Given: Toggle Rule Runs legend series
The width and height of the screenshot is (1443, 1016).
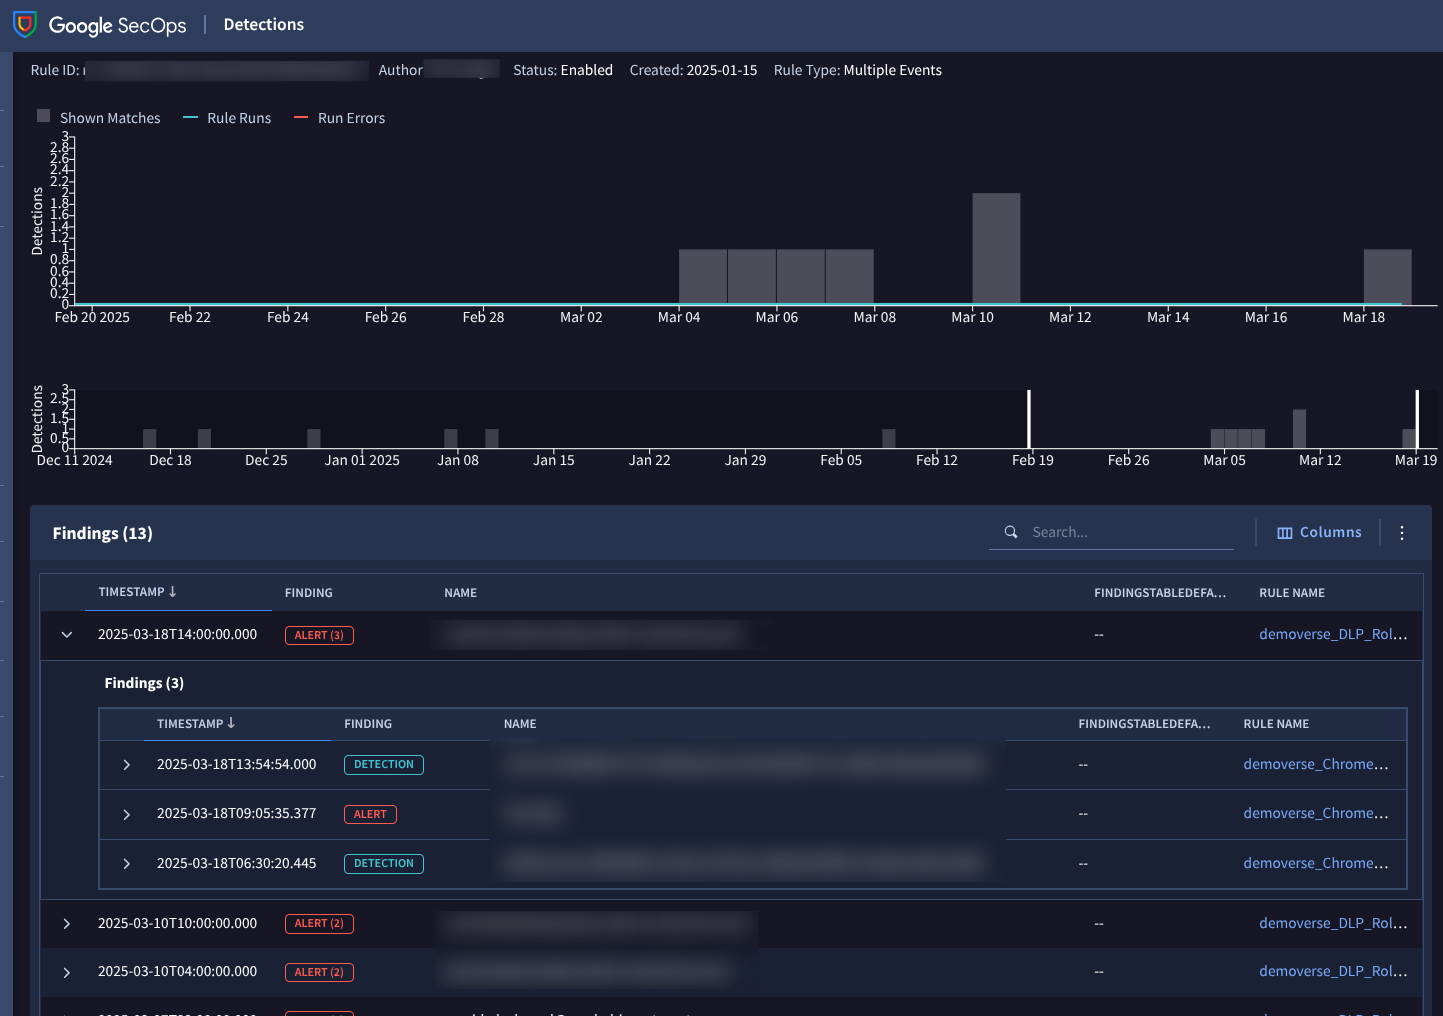Looking at the screenshot, I should coord(227,118).
